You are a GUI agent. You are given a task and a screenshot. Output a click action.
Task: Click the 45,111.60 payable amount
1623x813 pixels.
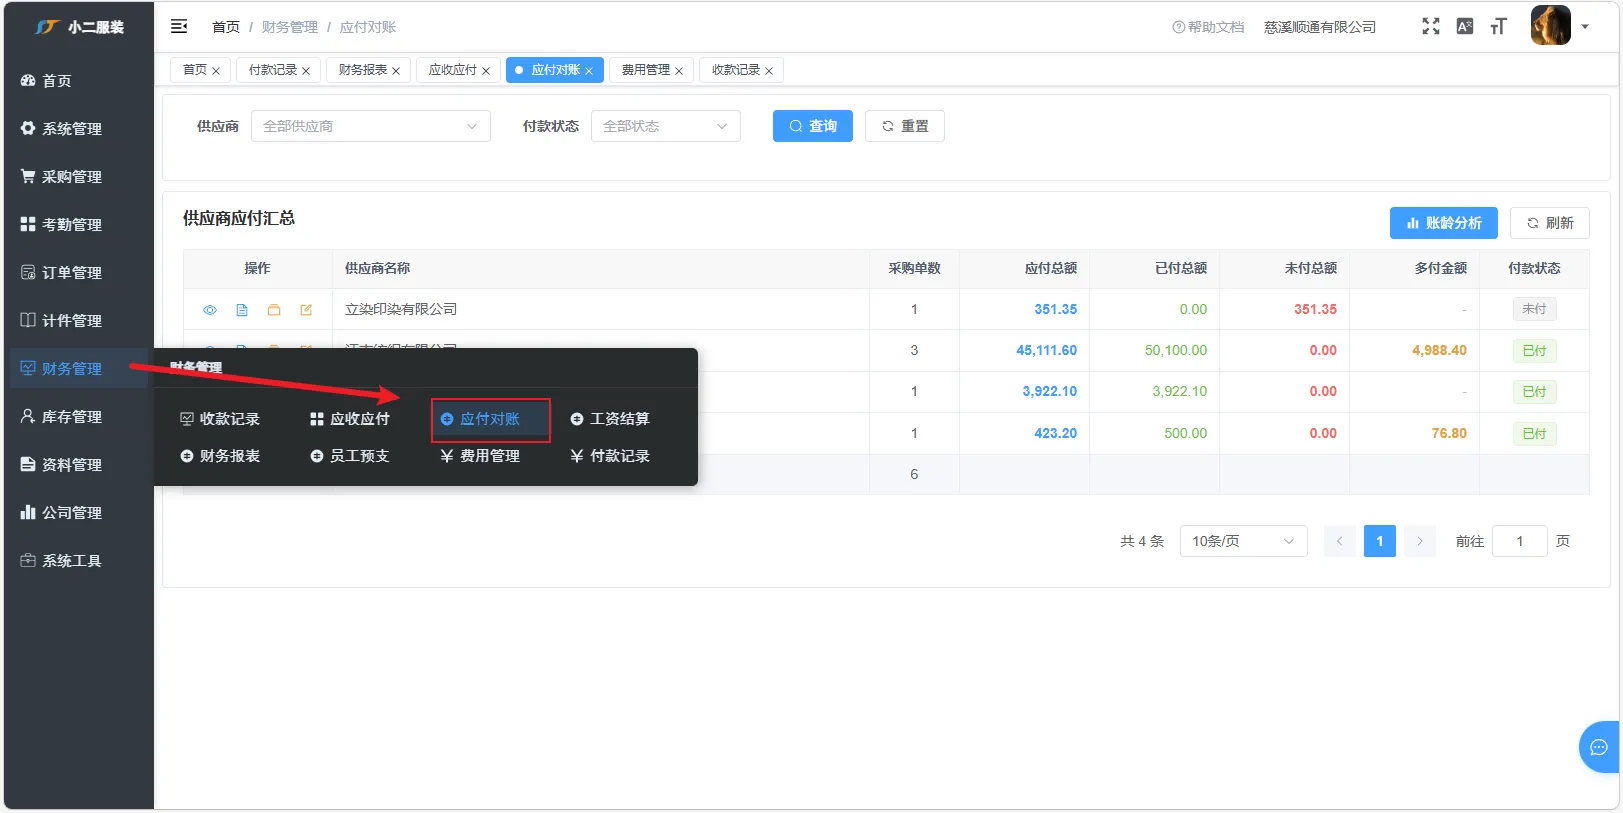[1046, 350]
